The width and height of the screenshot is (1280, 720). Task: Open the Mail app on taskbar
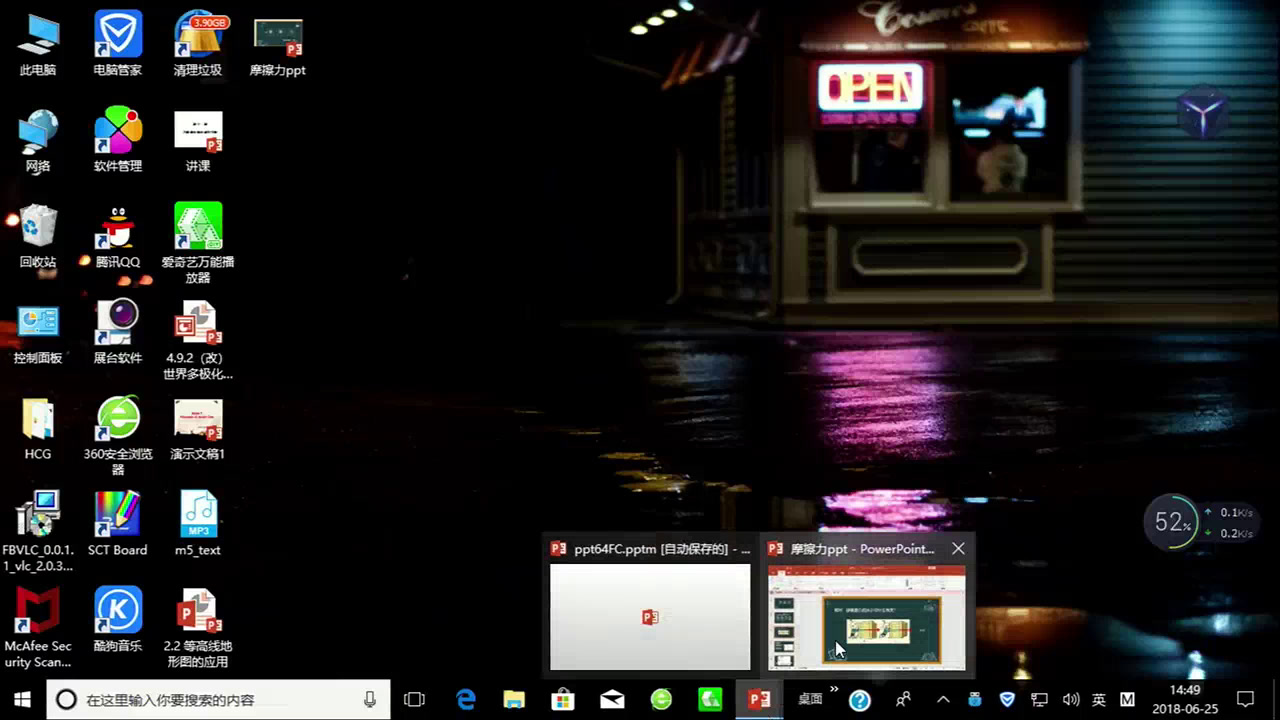click(x=612, y=699)
